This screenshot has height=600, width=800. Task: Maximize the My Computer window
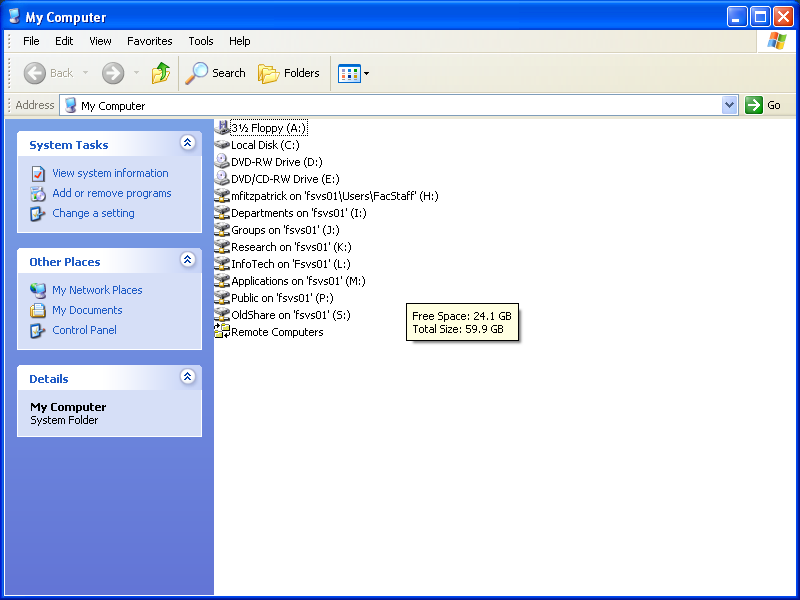[x=760, y=17]
